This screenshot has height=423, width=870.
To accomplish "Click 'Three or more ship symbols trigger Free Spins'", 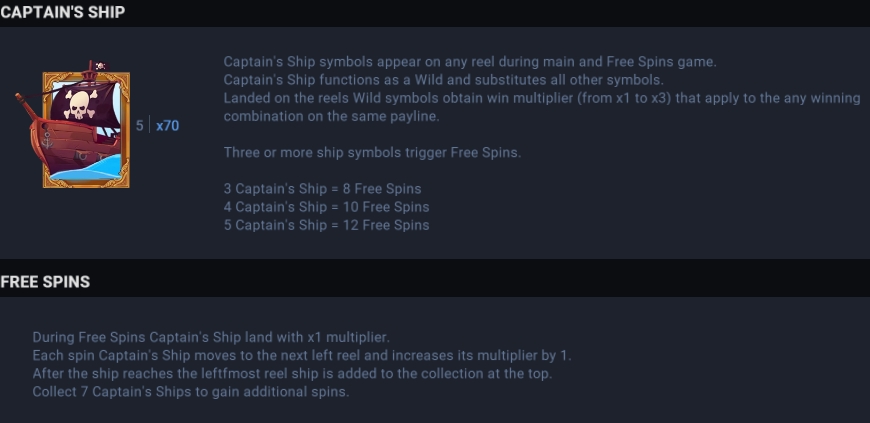I will coord(372,153).
